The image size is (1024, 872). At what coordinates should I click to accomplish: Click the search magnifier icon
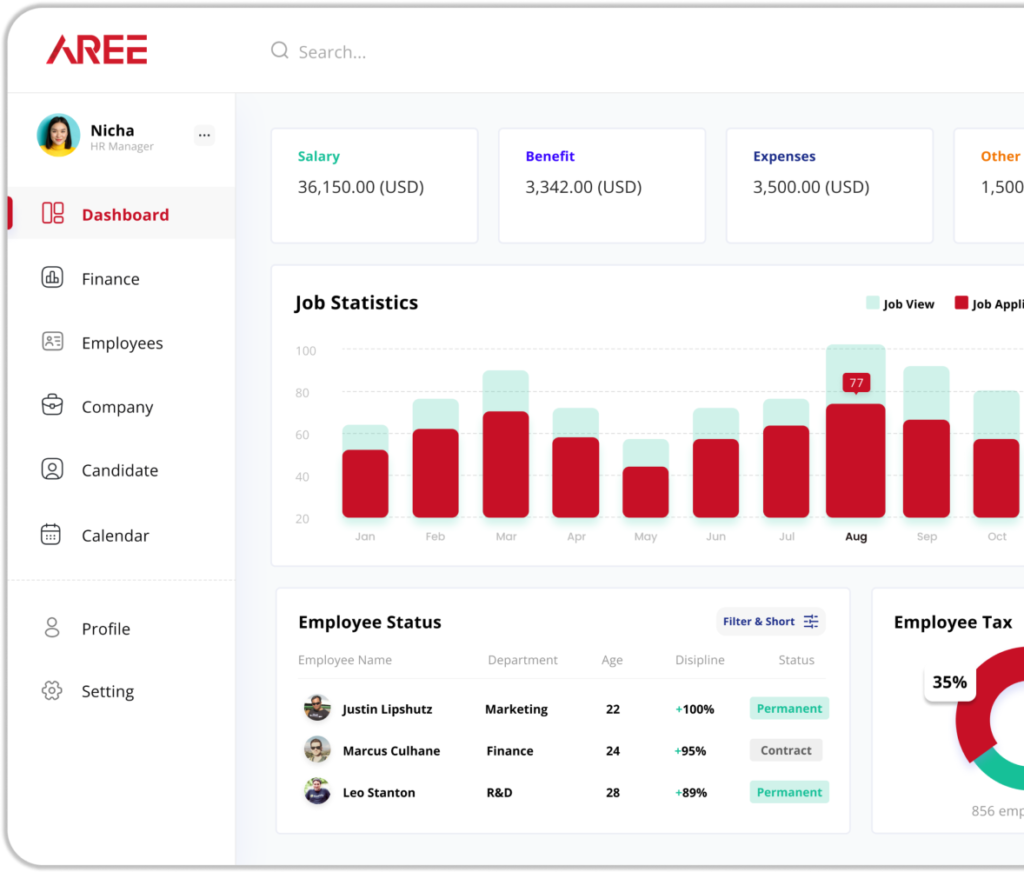279,51
